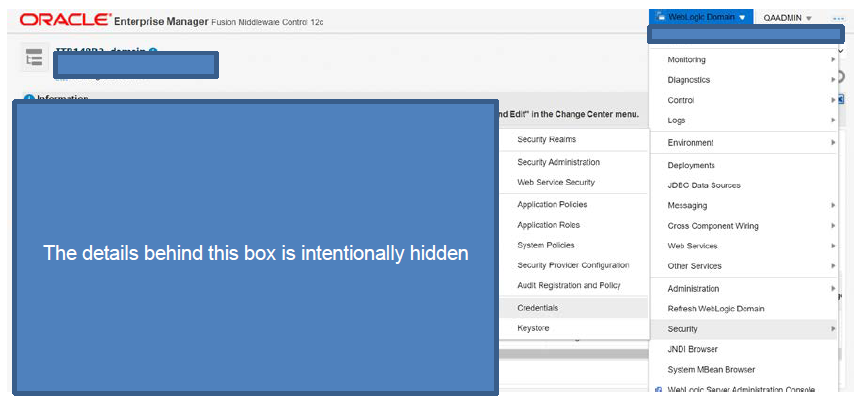The image size is (861, 401).
Task: Choose Web Service Security
Action: 574,182
